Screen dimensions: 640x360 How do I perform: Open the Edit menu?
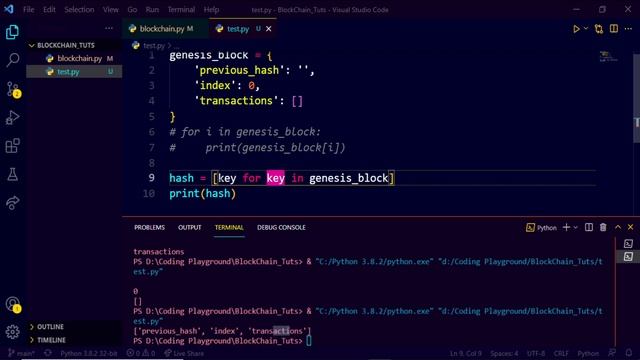(49, 9)
